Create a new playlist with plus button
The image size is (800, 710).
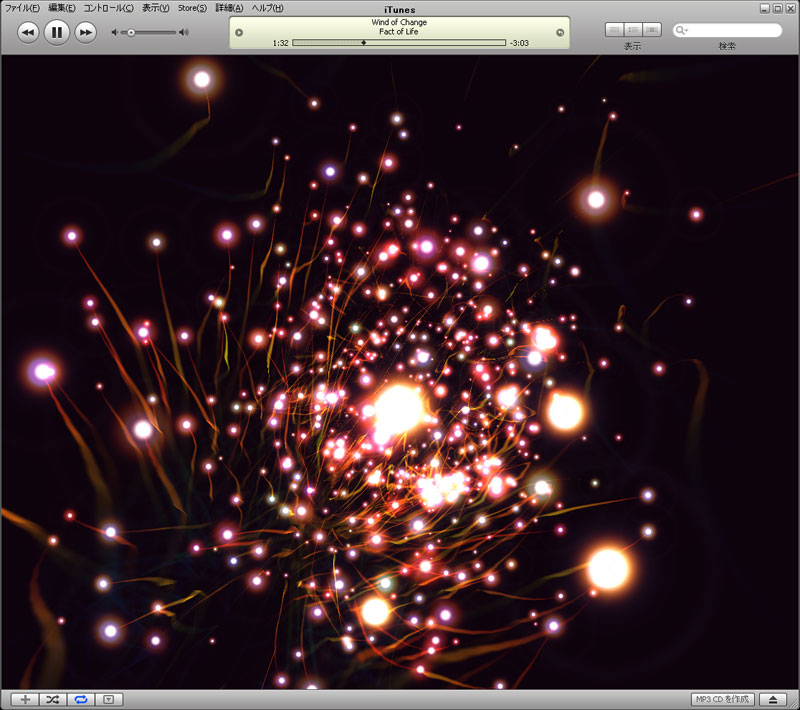tap(25, 699)
